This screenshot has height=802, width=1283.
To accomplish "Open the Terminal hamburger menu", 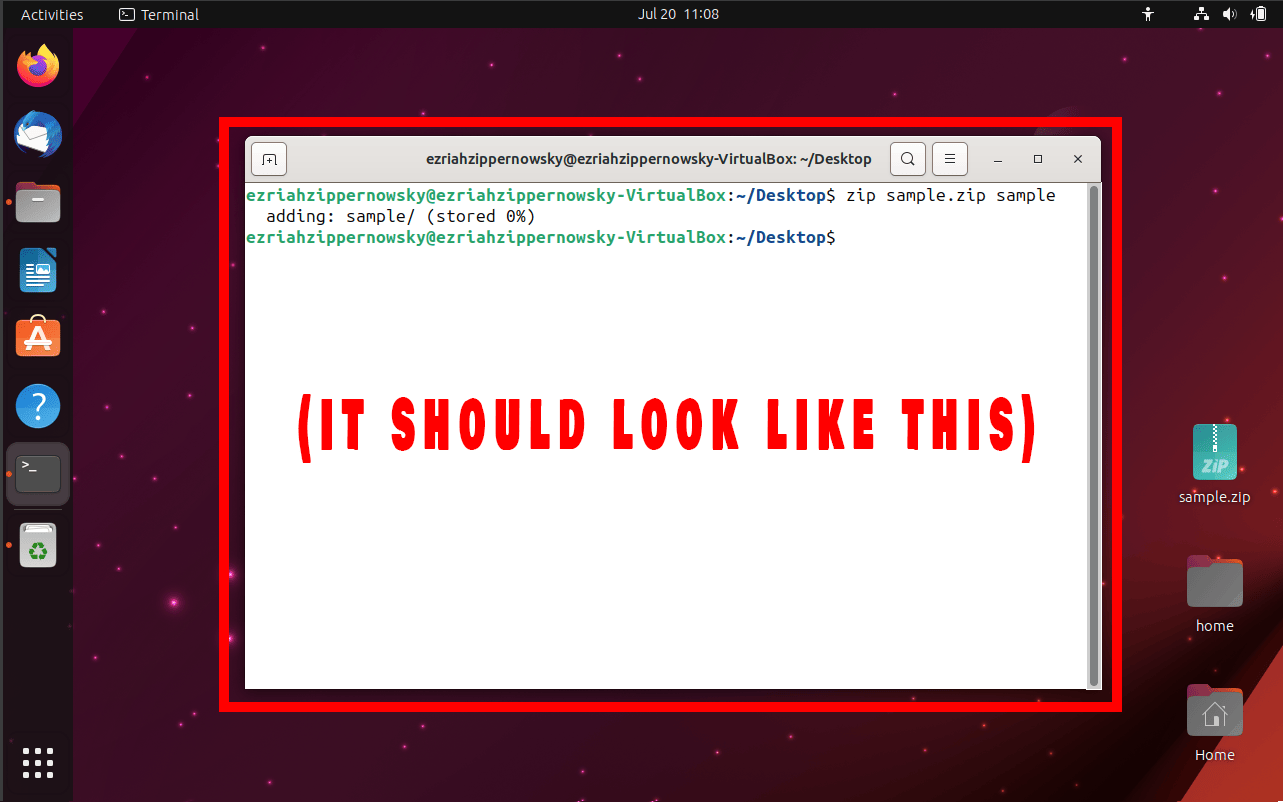I will tap(949, 158).
